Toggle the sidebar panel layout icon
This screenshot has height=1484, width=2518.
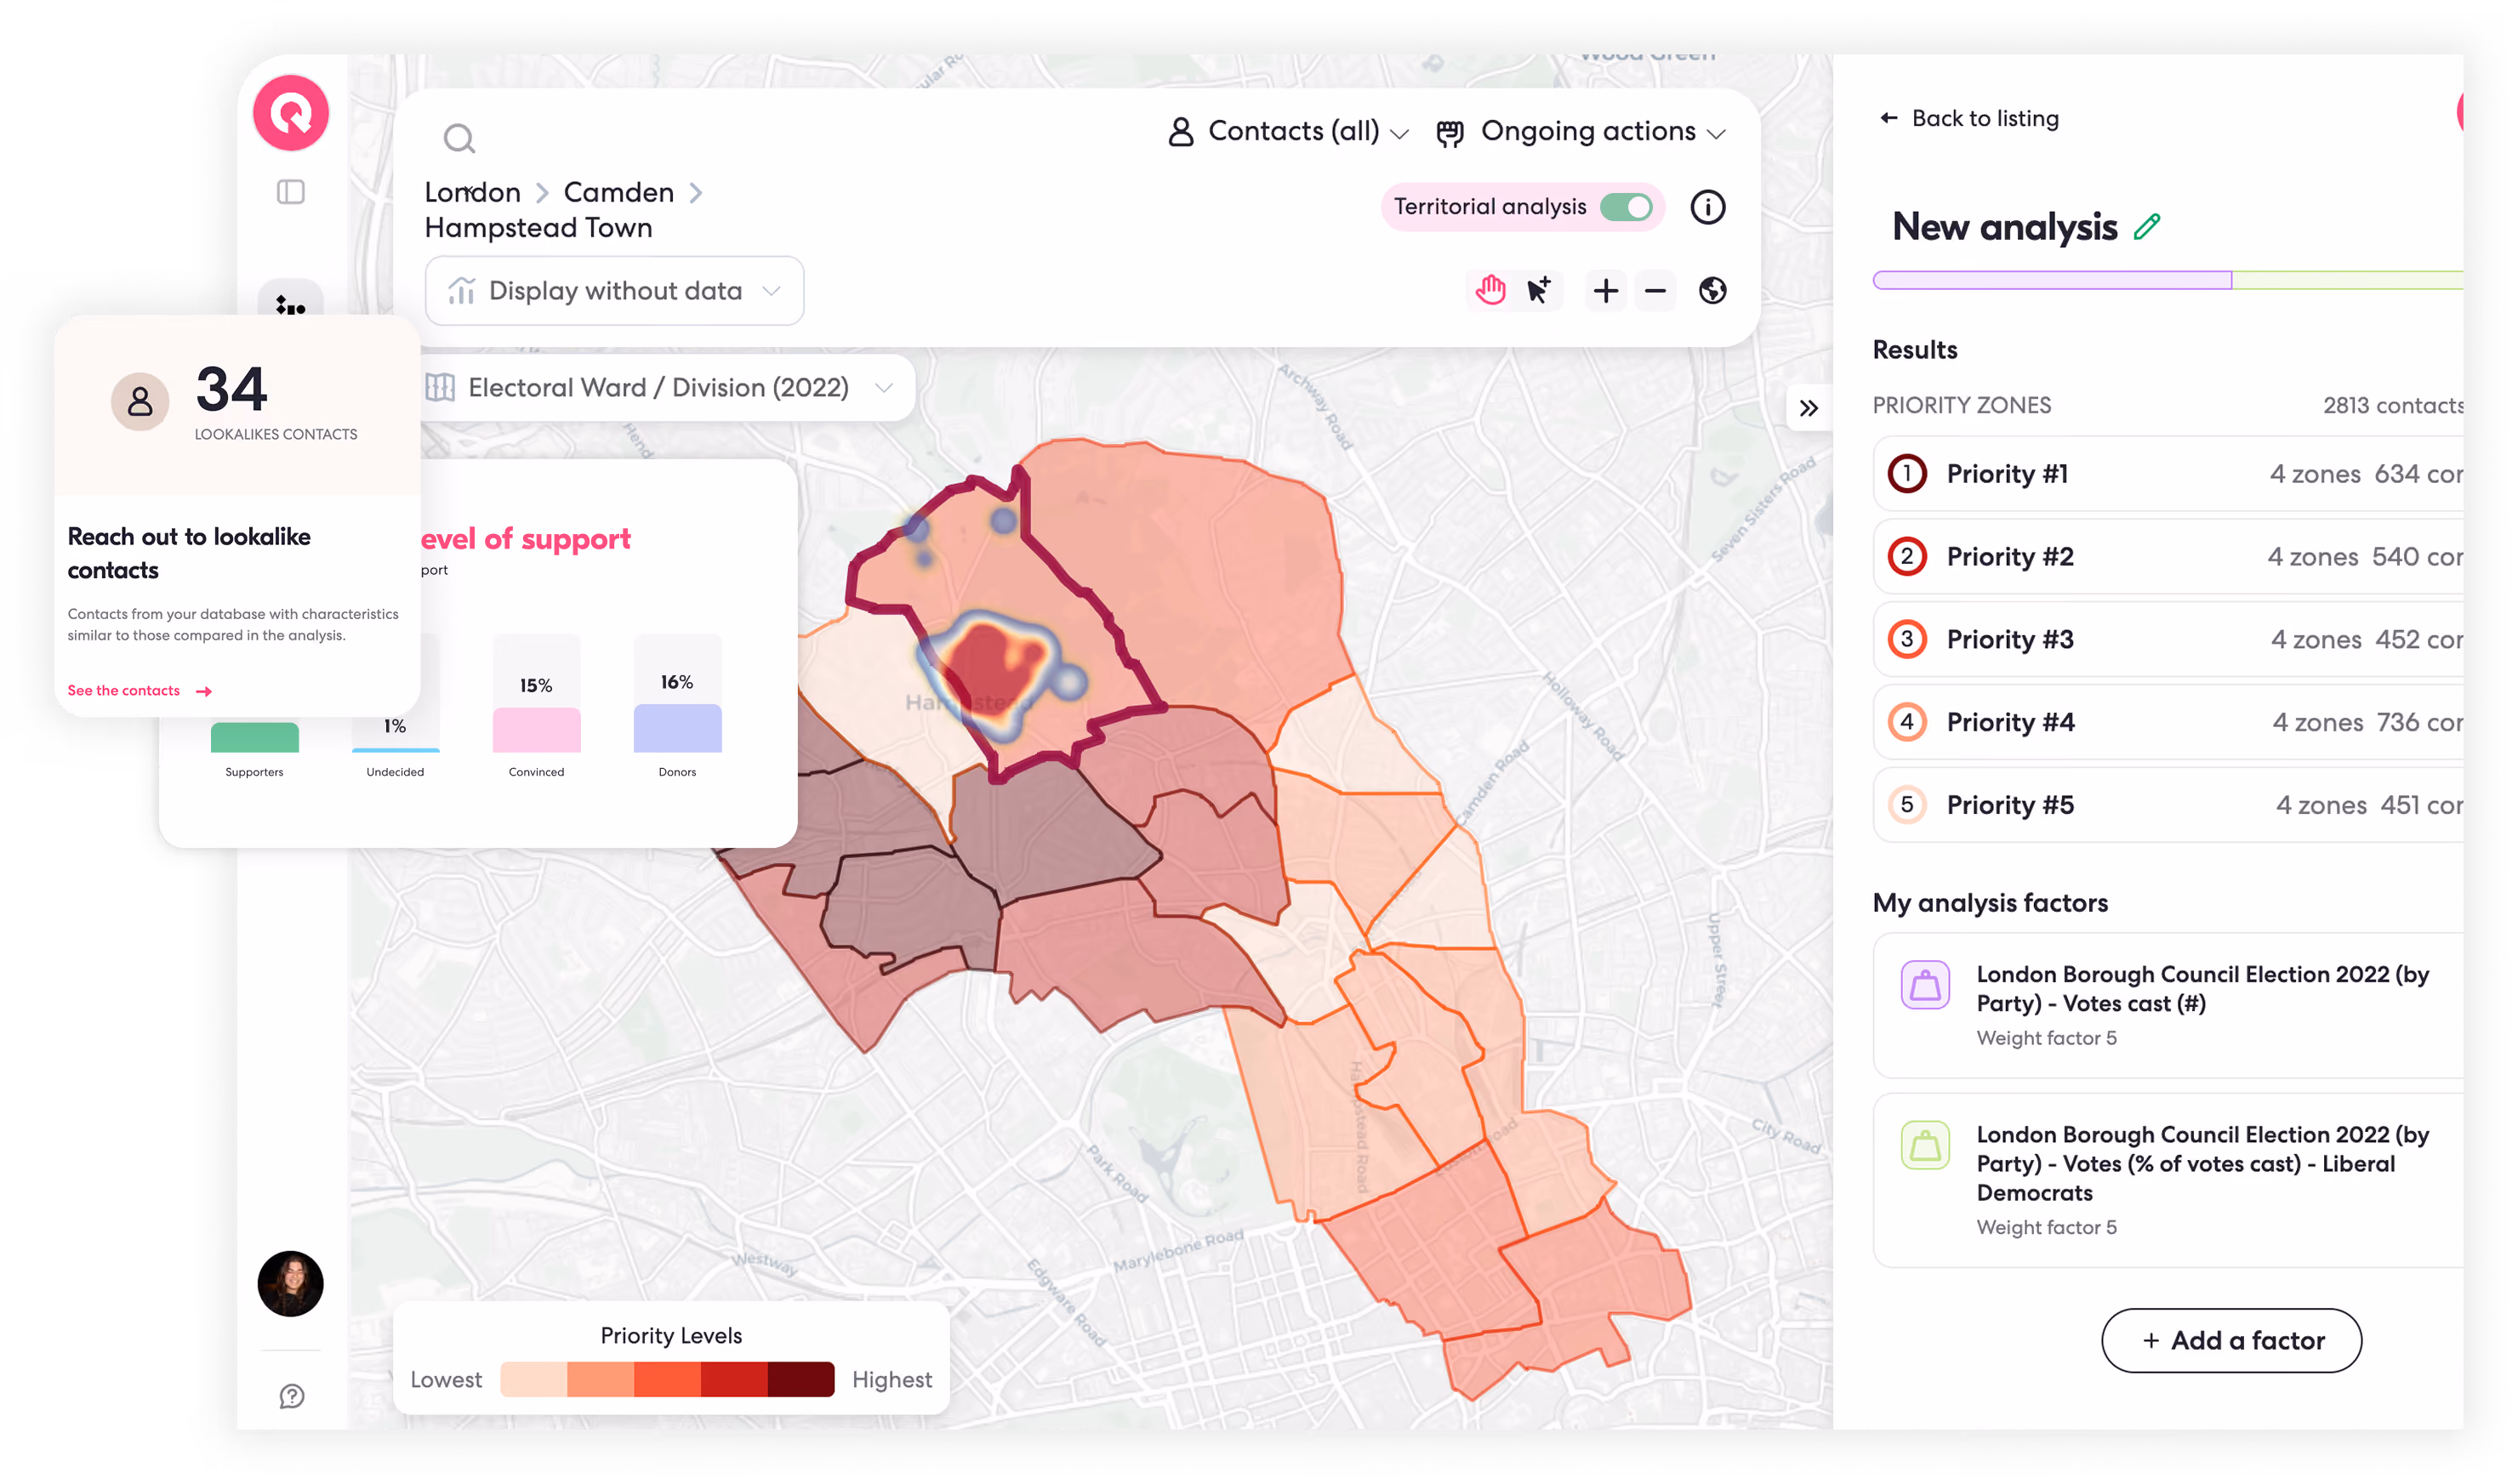coord(290,192)
